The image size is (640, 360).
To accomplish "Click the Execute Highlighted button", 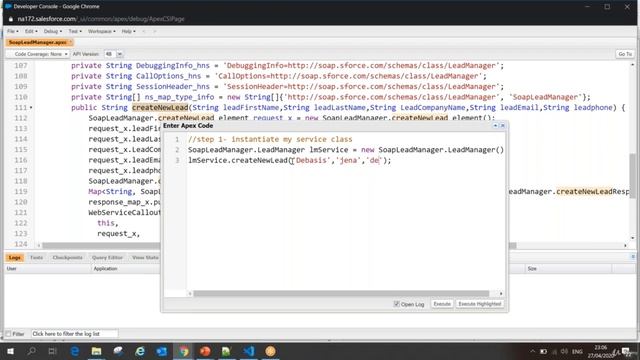I will click(480, 304).
